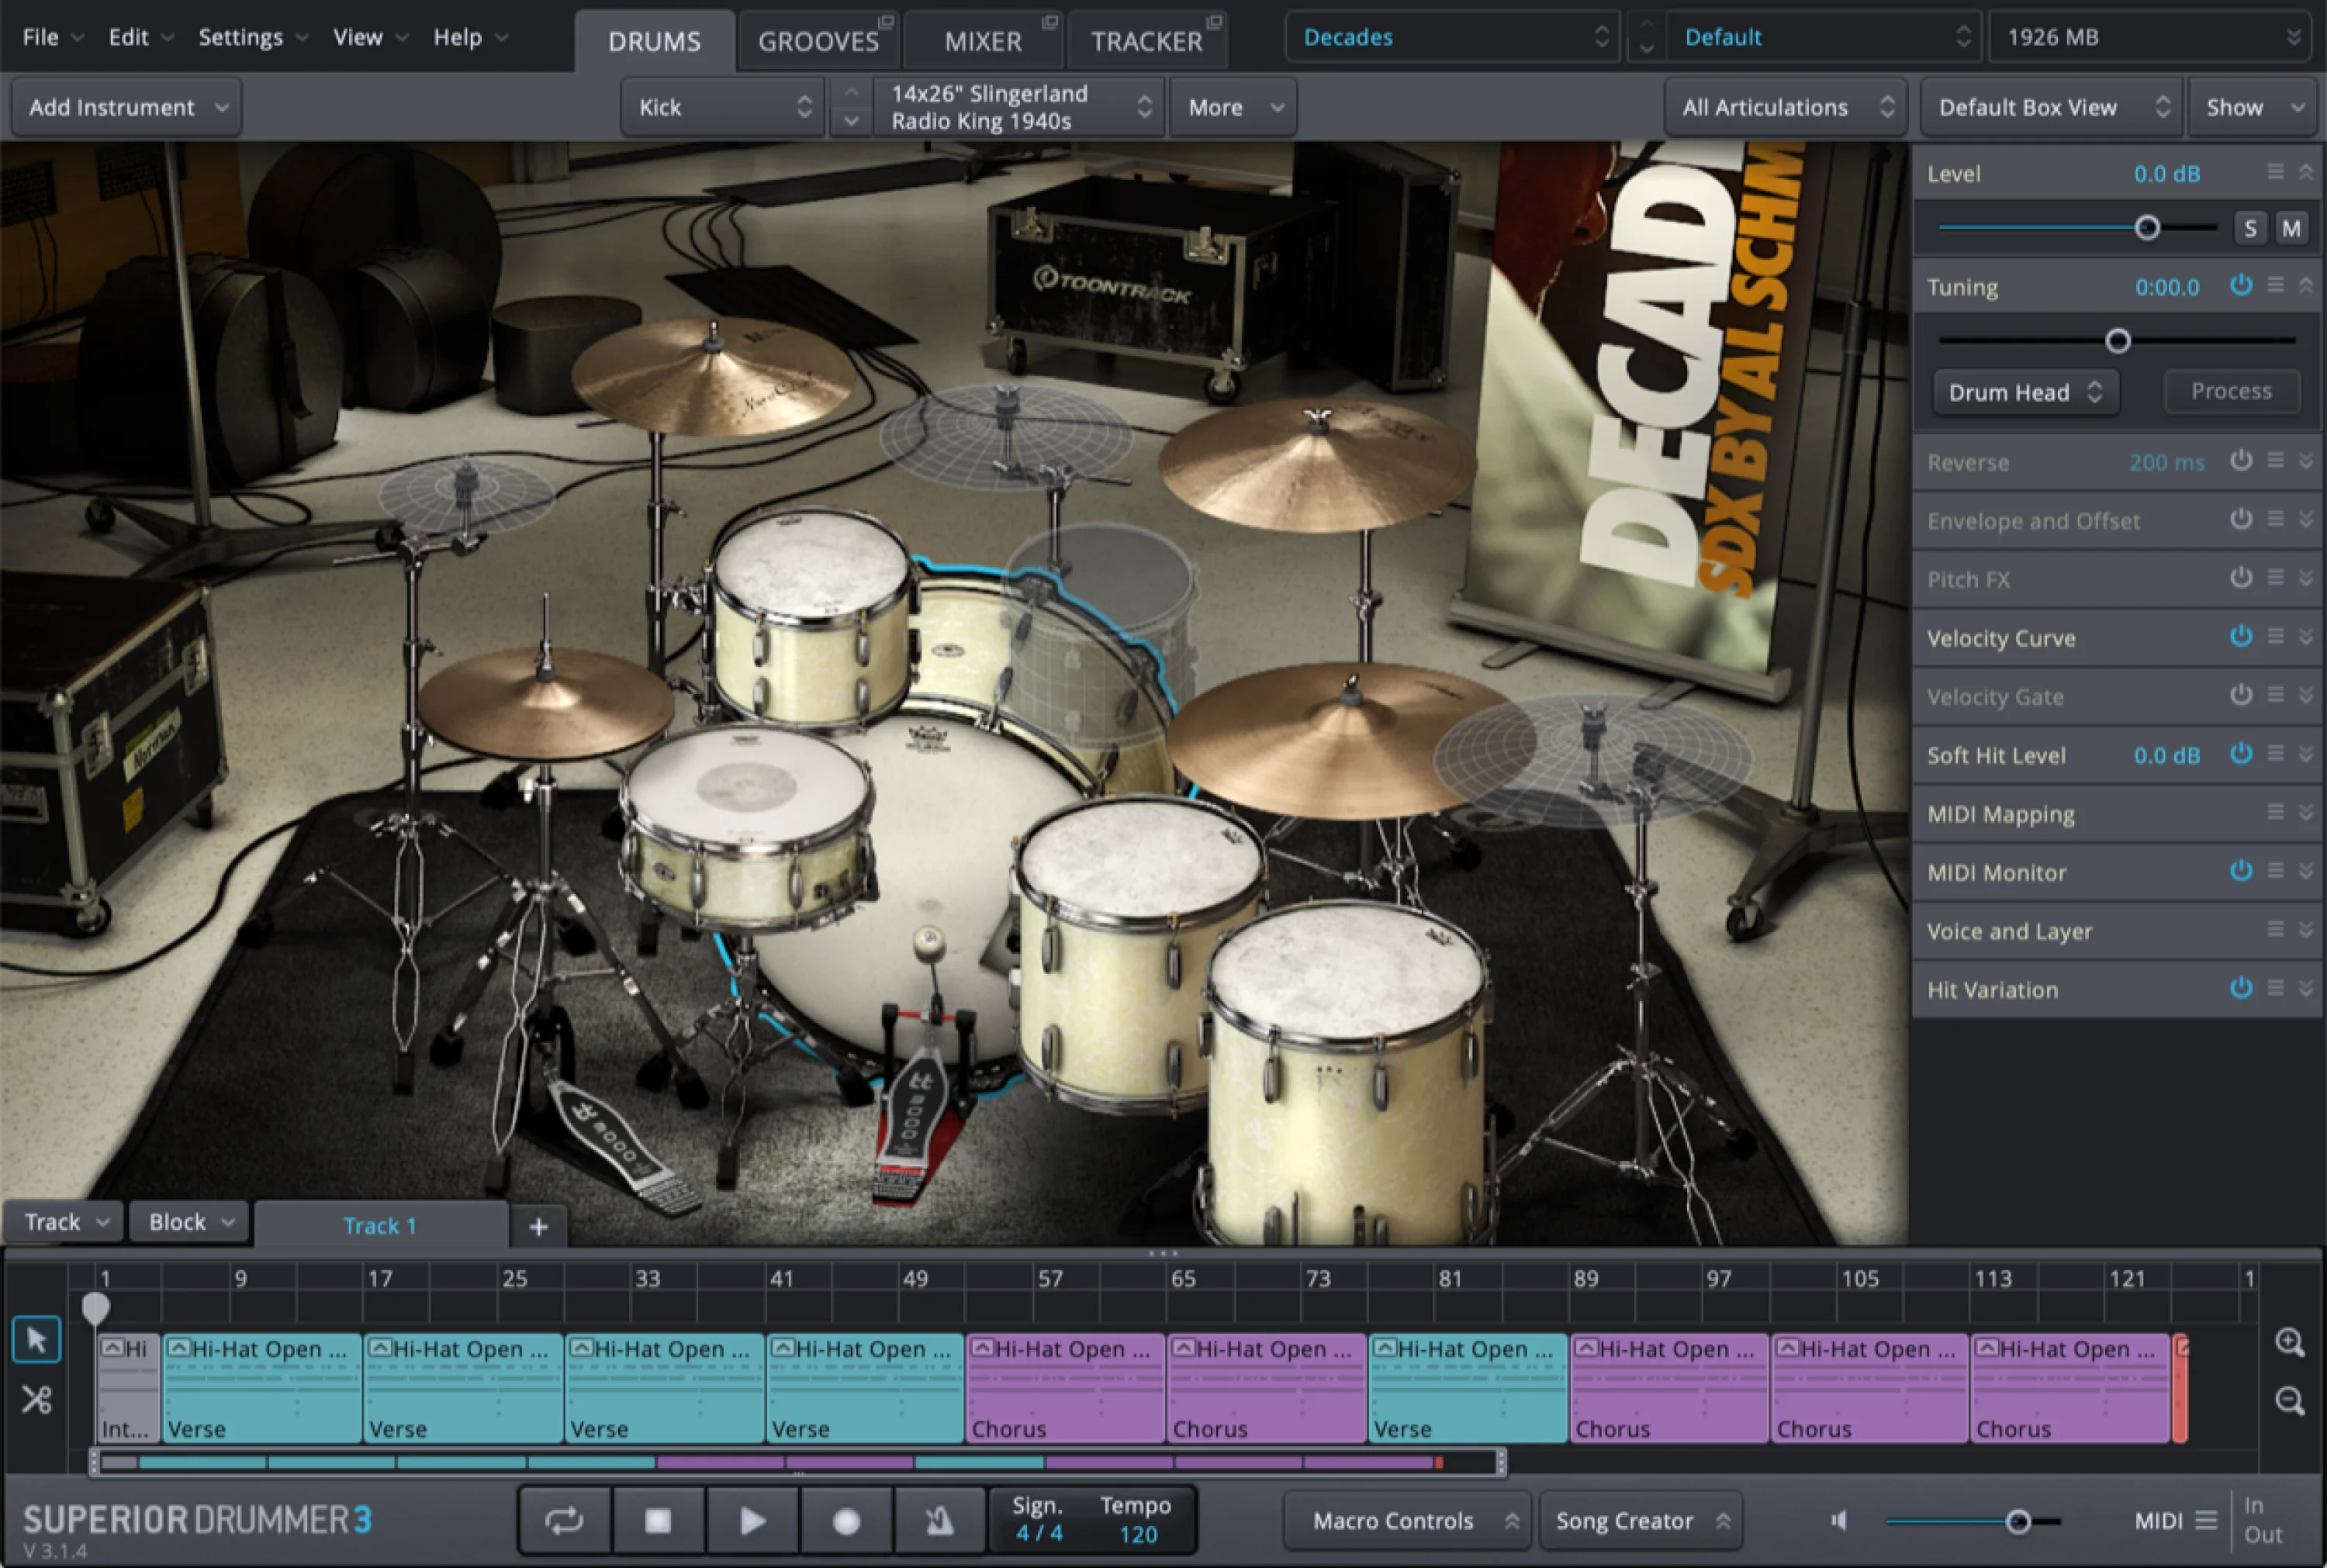Screen dimensions: 2327x1568
Task: Select the previous kick drum arrow
Action: [851, 92]
